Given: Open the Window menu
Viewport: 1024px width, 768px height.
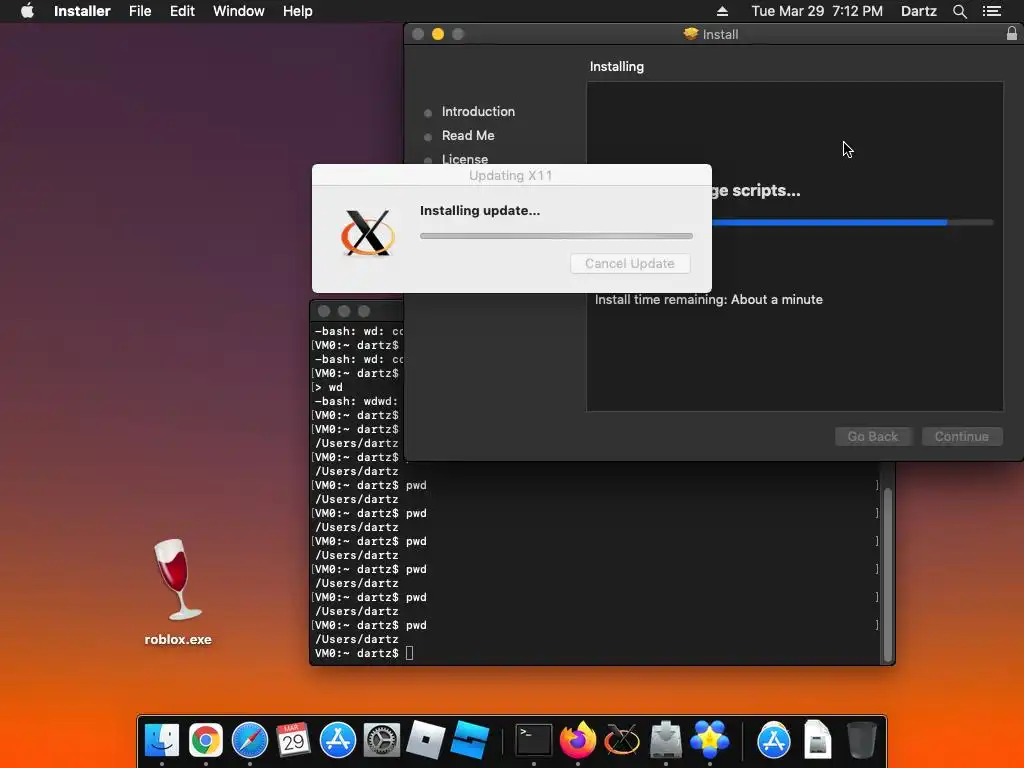Looking at the screenshot, I should (x=238, y=11).
